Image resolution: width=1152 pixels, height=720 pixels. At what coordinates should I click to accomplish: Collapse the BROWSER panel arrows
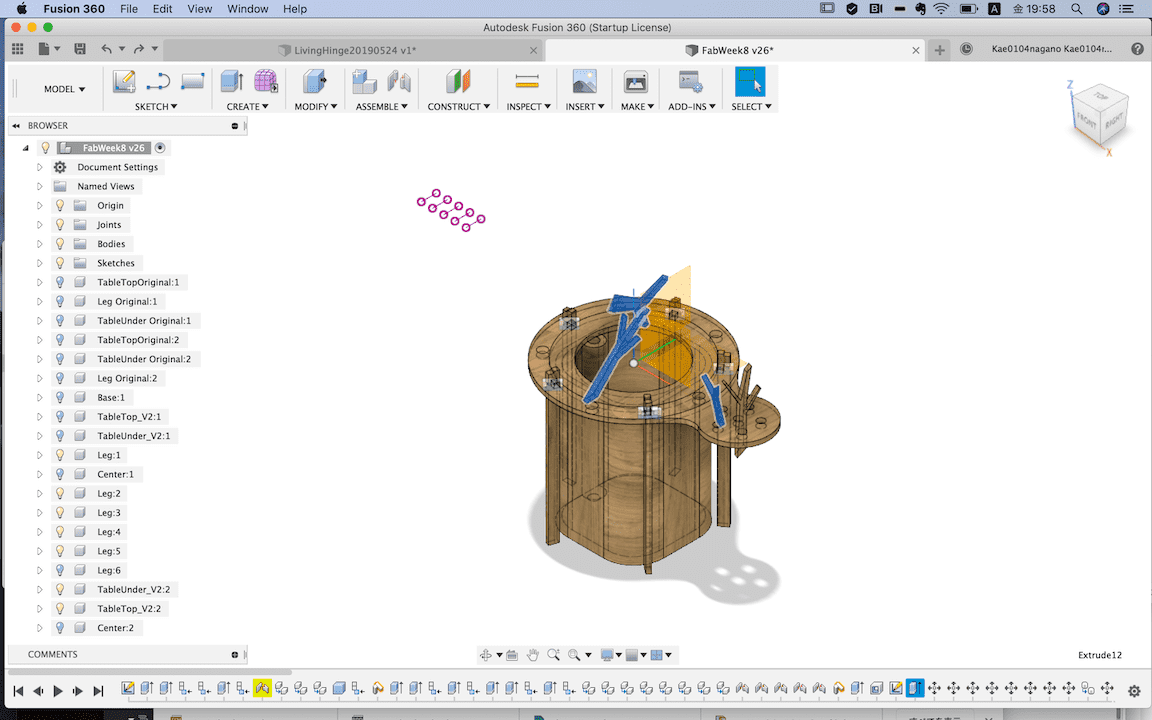point(16,126)
